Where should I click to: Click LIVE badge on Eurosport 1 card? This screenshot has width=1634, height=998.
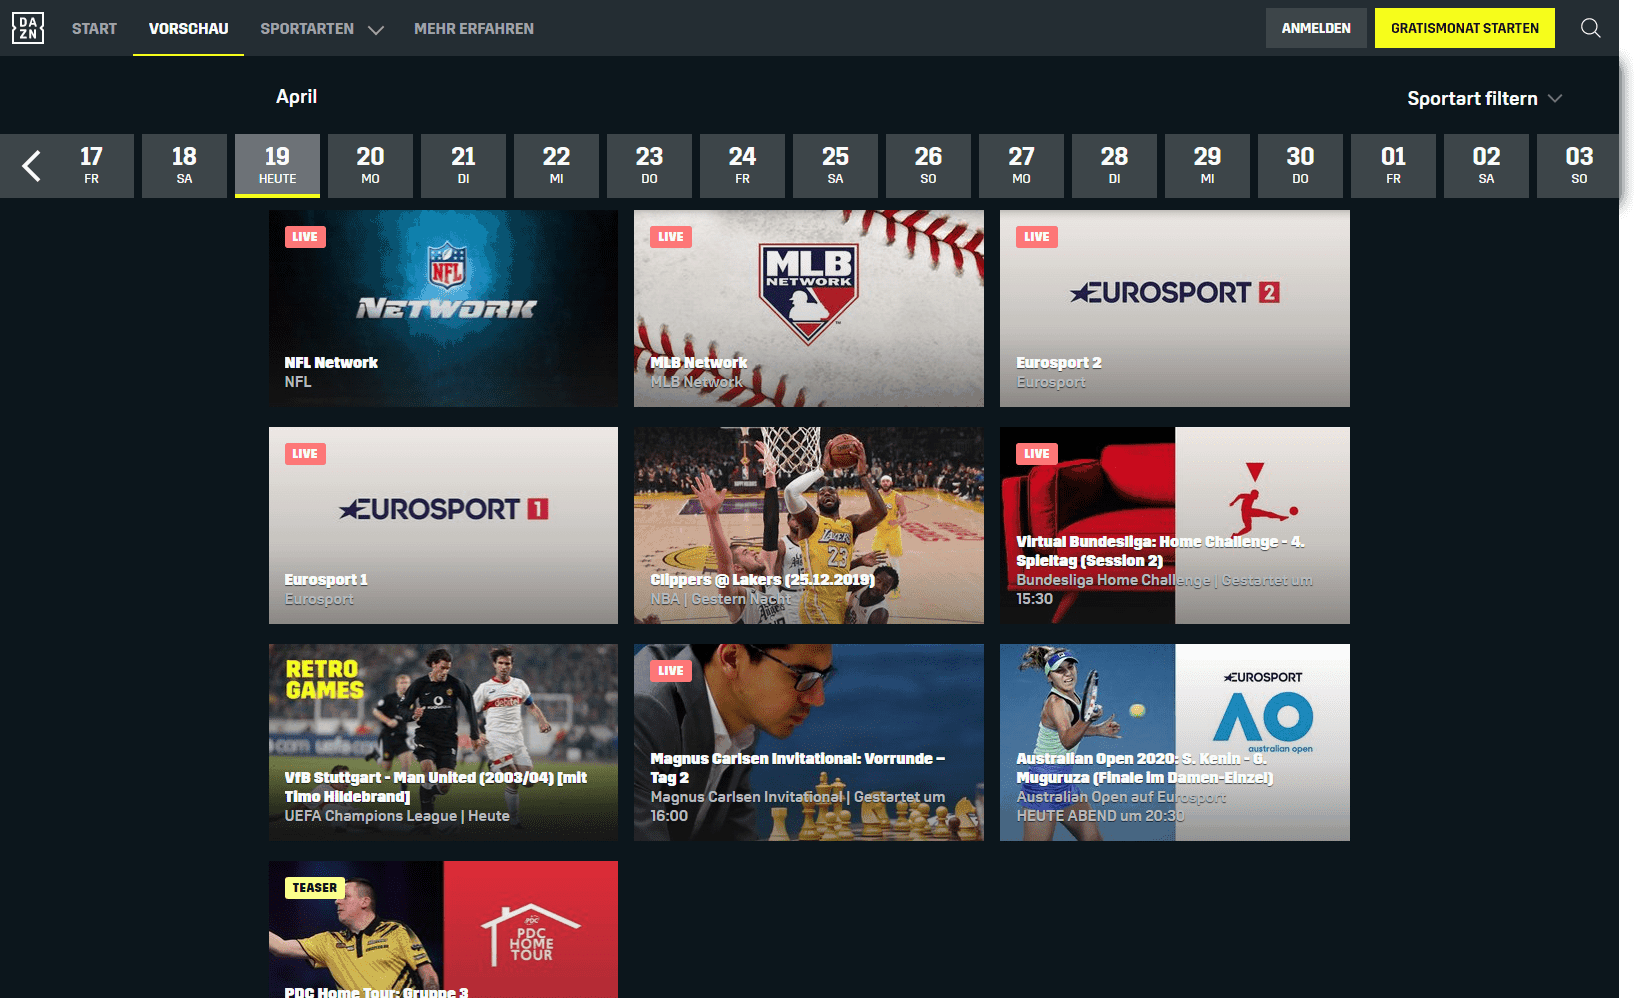coord(305,454)
